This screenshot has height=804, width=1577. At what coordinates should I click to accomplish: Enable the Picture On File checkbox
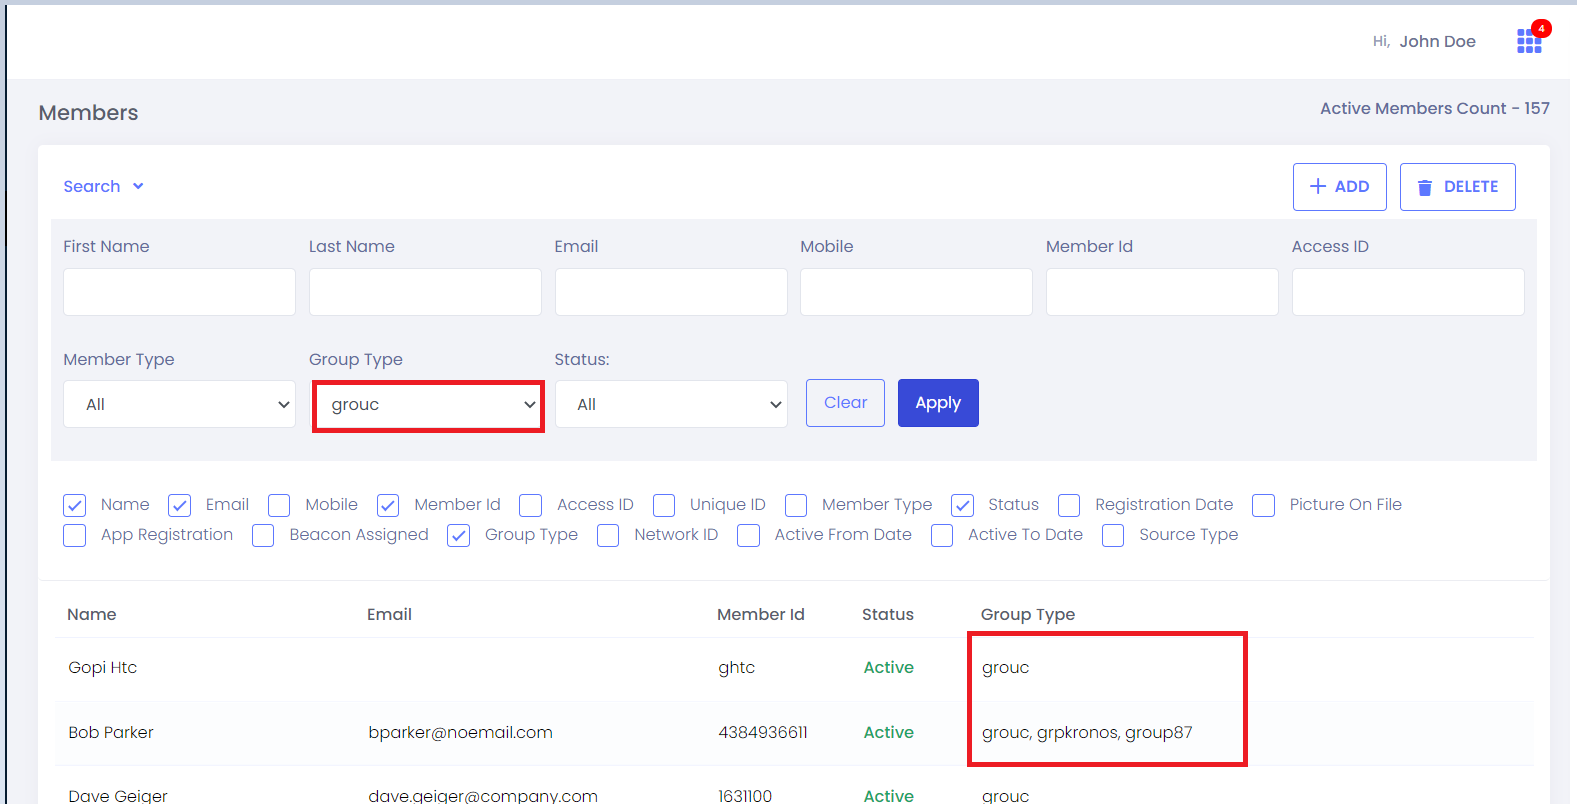coord(1264,505)
